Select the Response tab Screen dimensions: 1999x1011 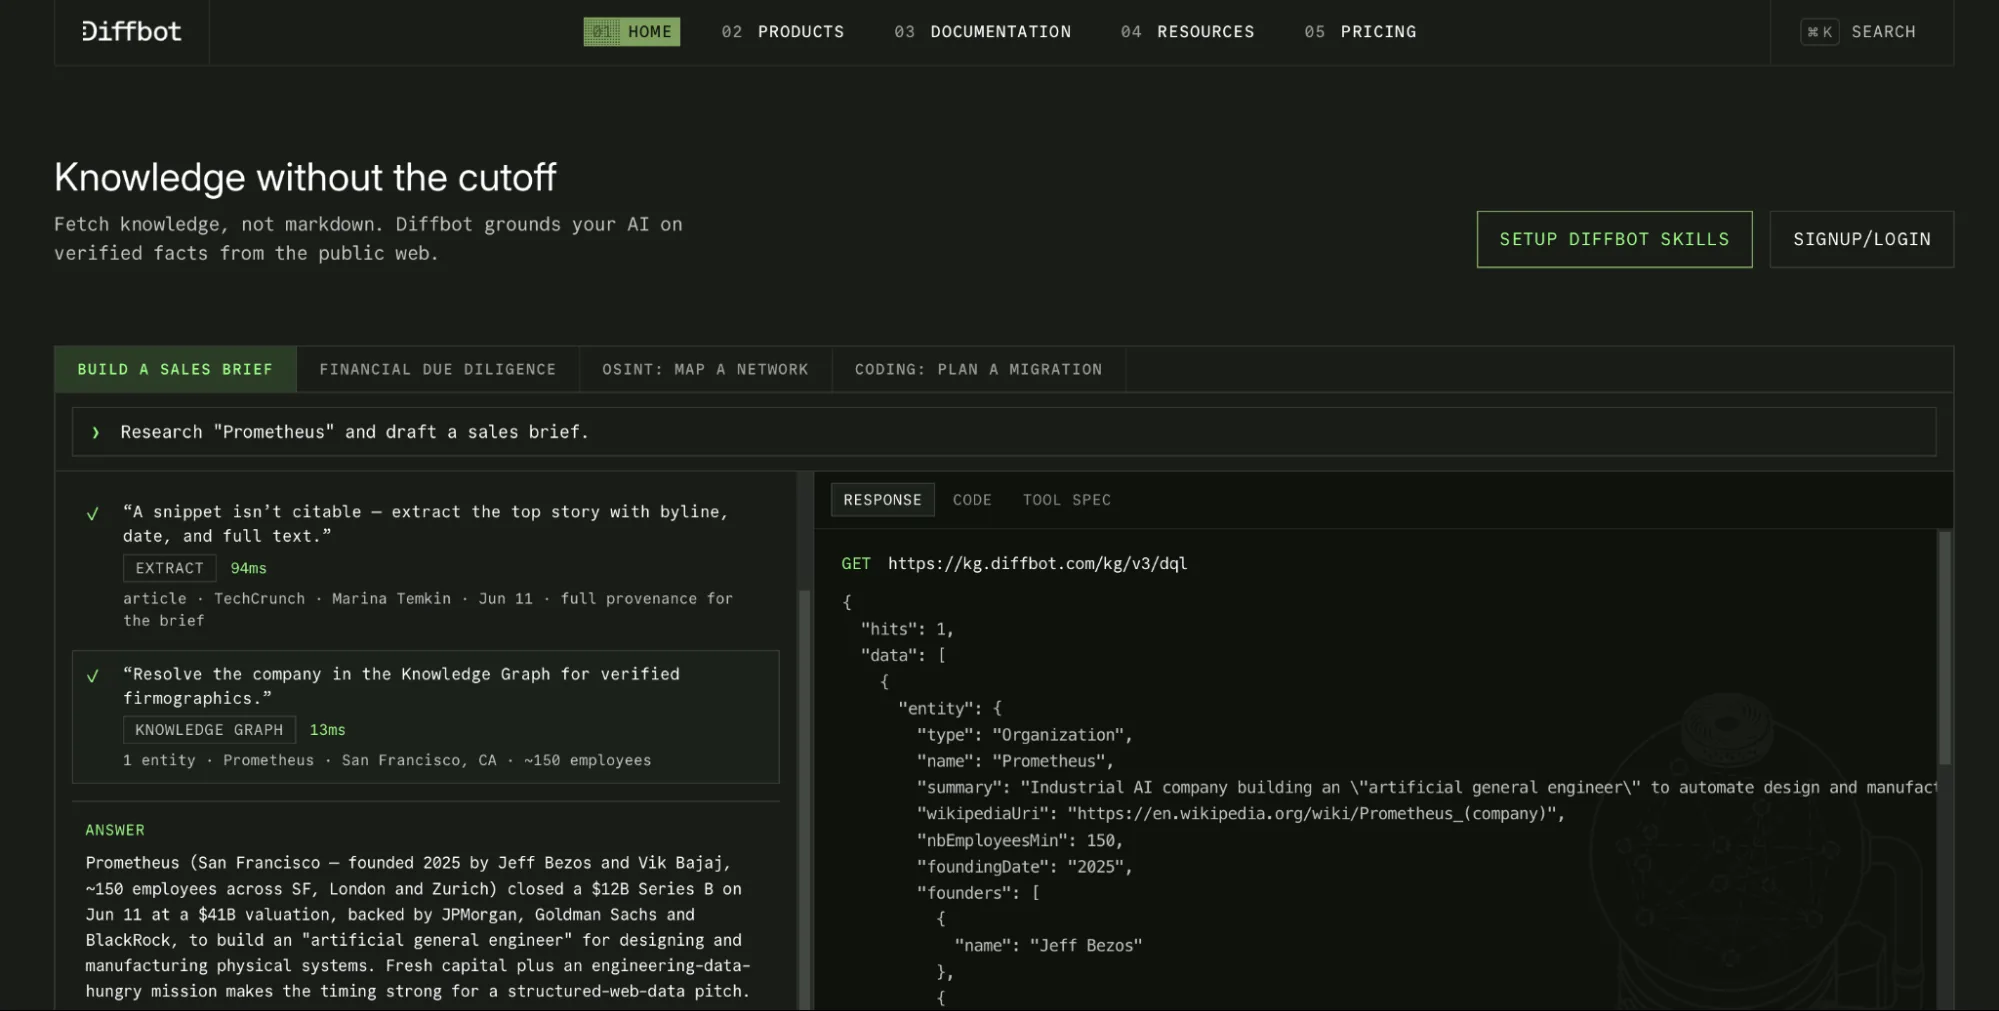[882, 500]
